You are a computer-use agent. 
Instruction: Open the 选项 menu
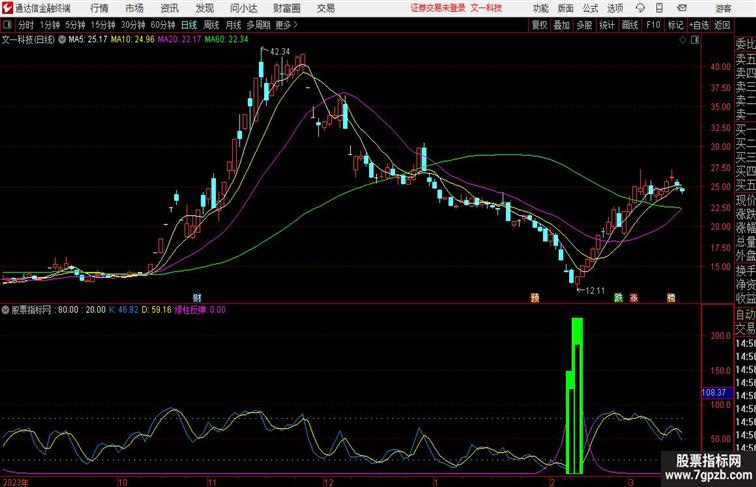(615, 8)
